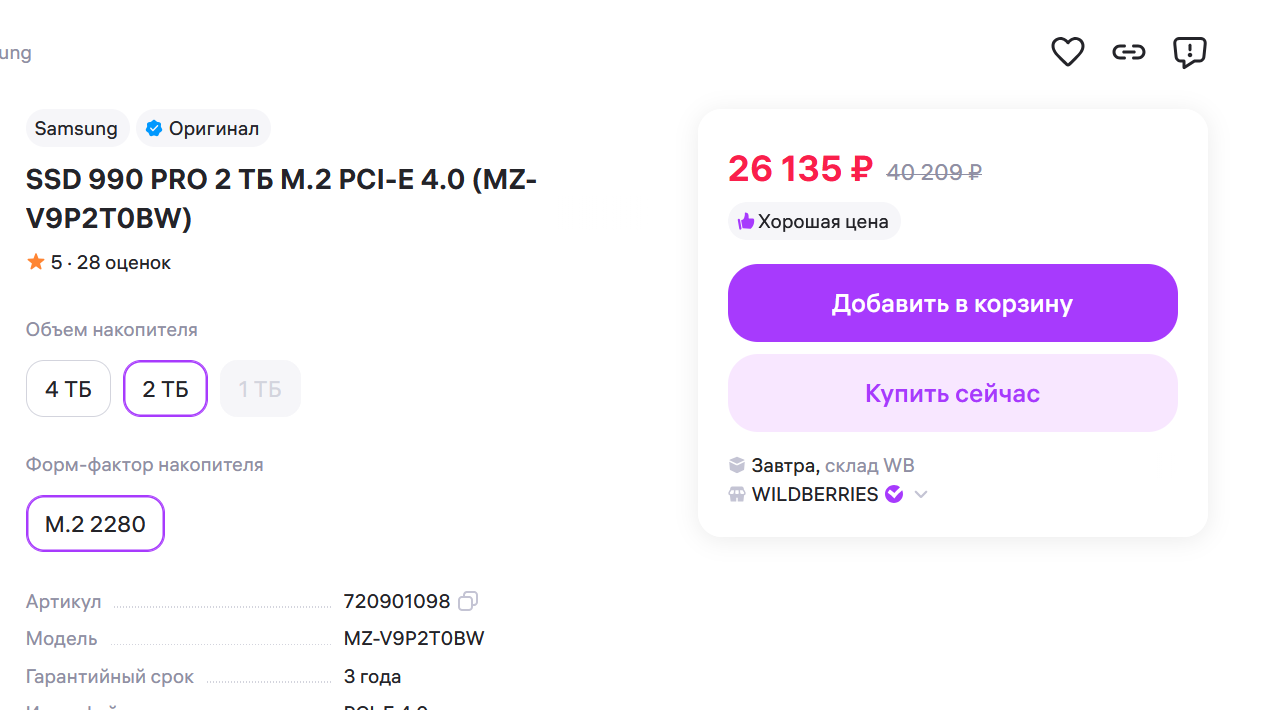This screenshot has width=1282, height=710.
Task: Select M.2 2280 form factor
Action: pyautogui.click(x=95, y=524)
